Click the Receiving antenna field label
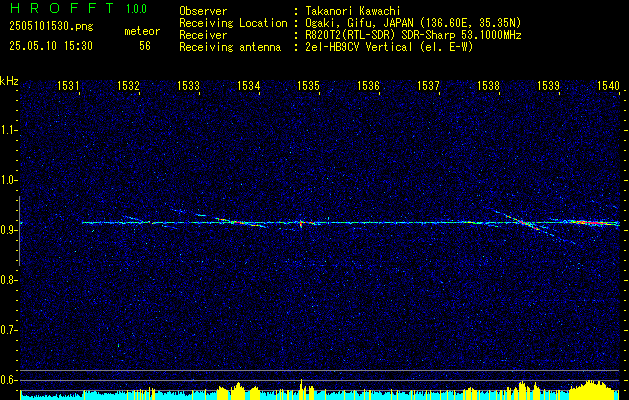The image size is (629, 400). 230,47
